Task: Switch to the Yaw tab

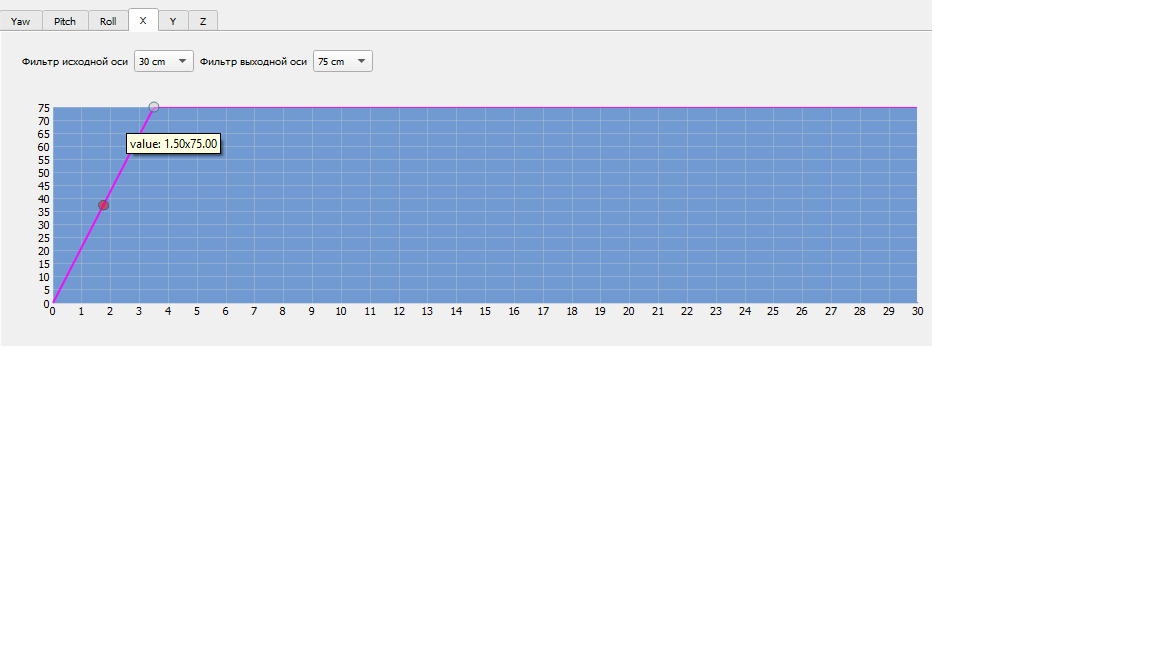Action: [x=21, y=21]
